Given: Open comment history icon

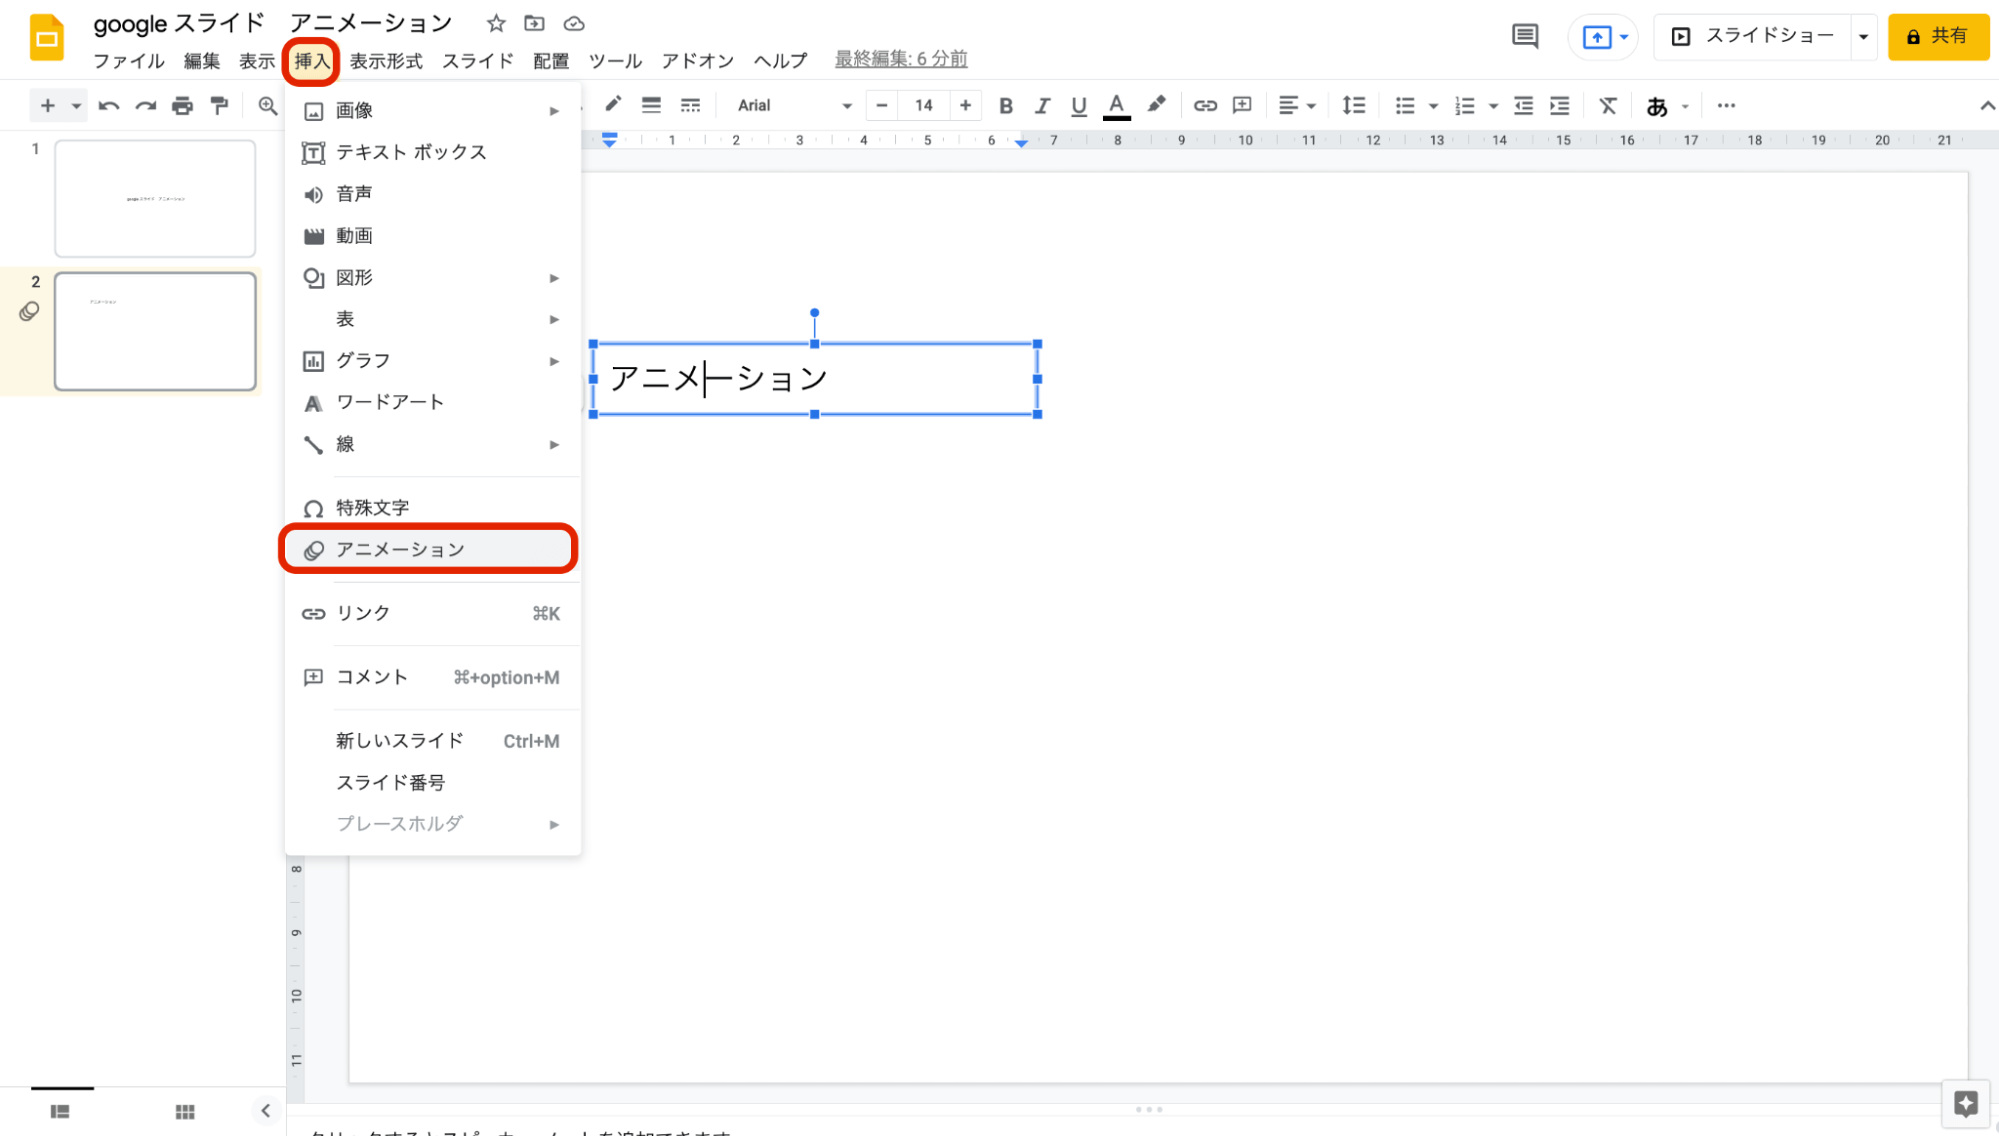Looking at the screenshot, I should click(x=1525, y=37).
